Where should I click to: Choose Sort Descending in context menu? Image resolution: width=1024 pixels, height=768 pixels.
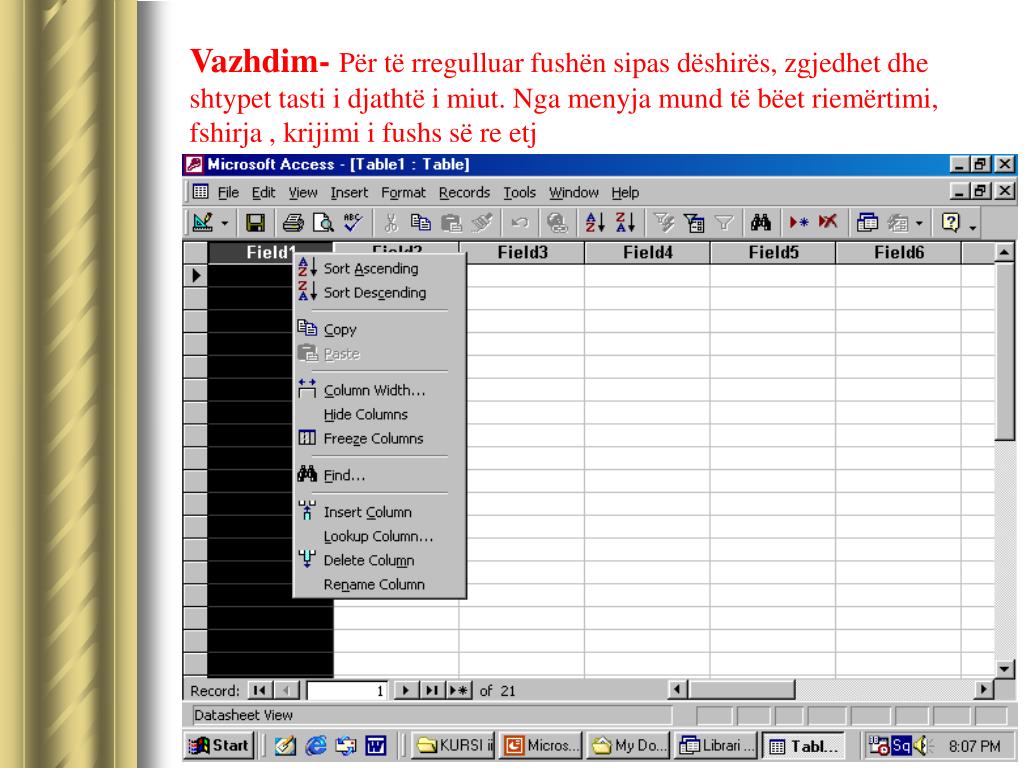point(379,293)
